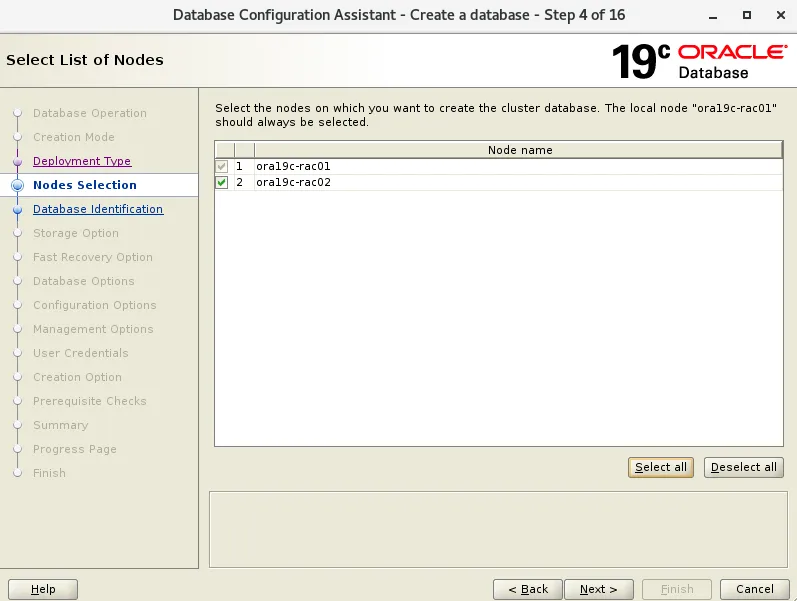The height and width of the screenshot is (601, 797).
Task: Click Fast Recovery Option step label
Action: click(93, 257)
